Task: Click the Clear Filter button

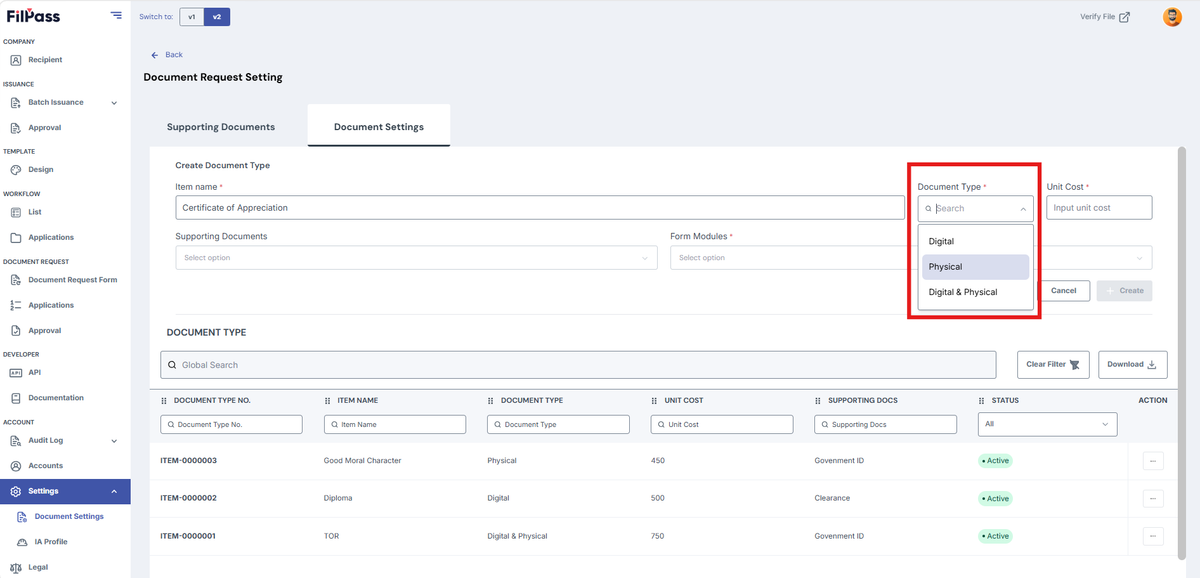Action: (1053, 364)
